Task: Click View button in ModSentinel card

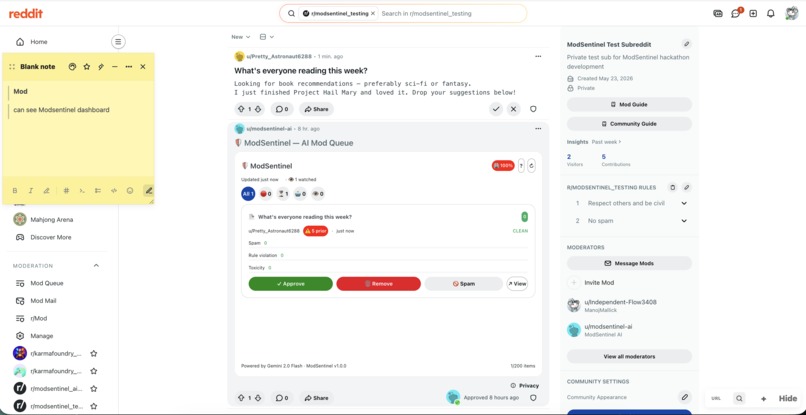Action: pos(517,284)
